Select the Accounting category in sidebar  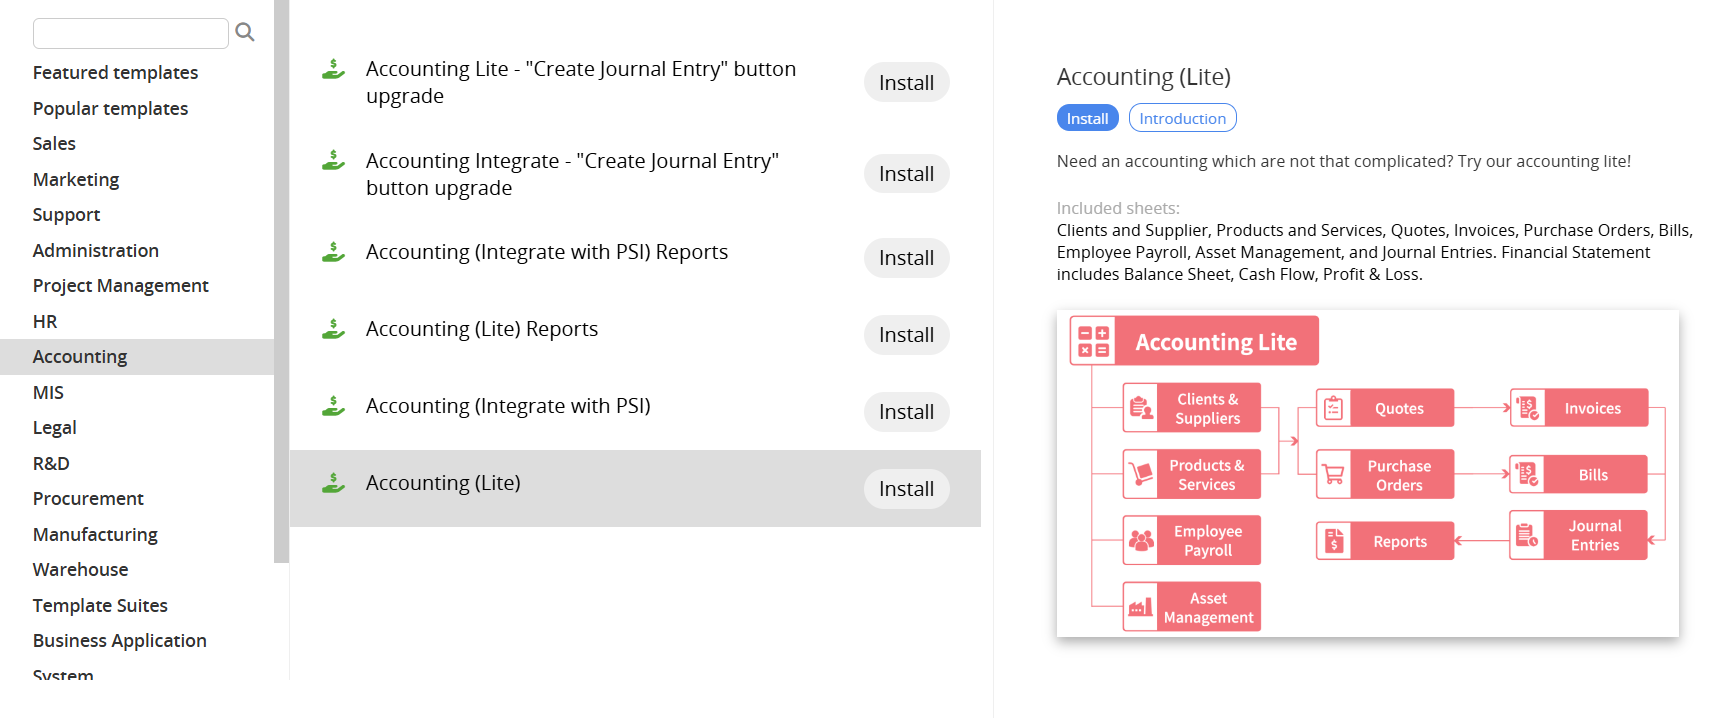(80, 357)
